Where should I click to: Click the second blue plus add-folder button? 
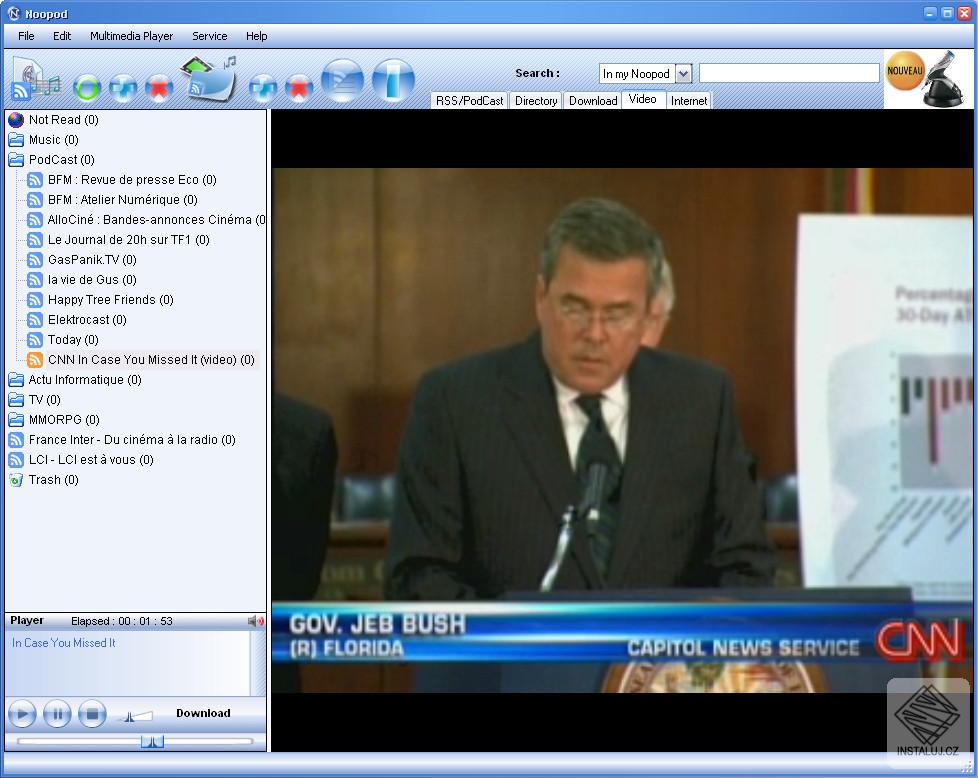point(263,87)
